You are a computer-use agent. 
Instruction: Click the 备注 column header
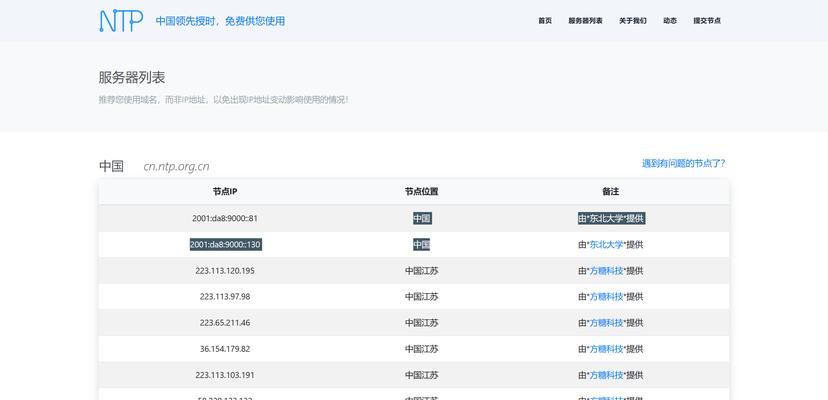tap(610, 192)
